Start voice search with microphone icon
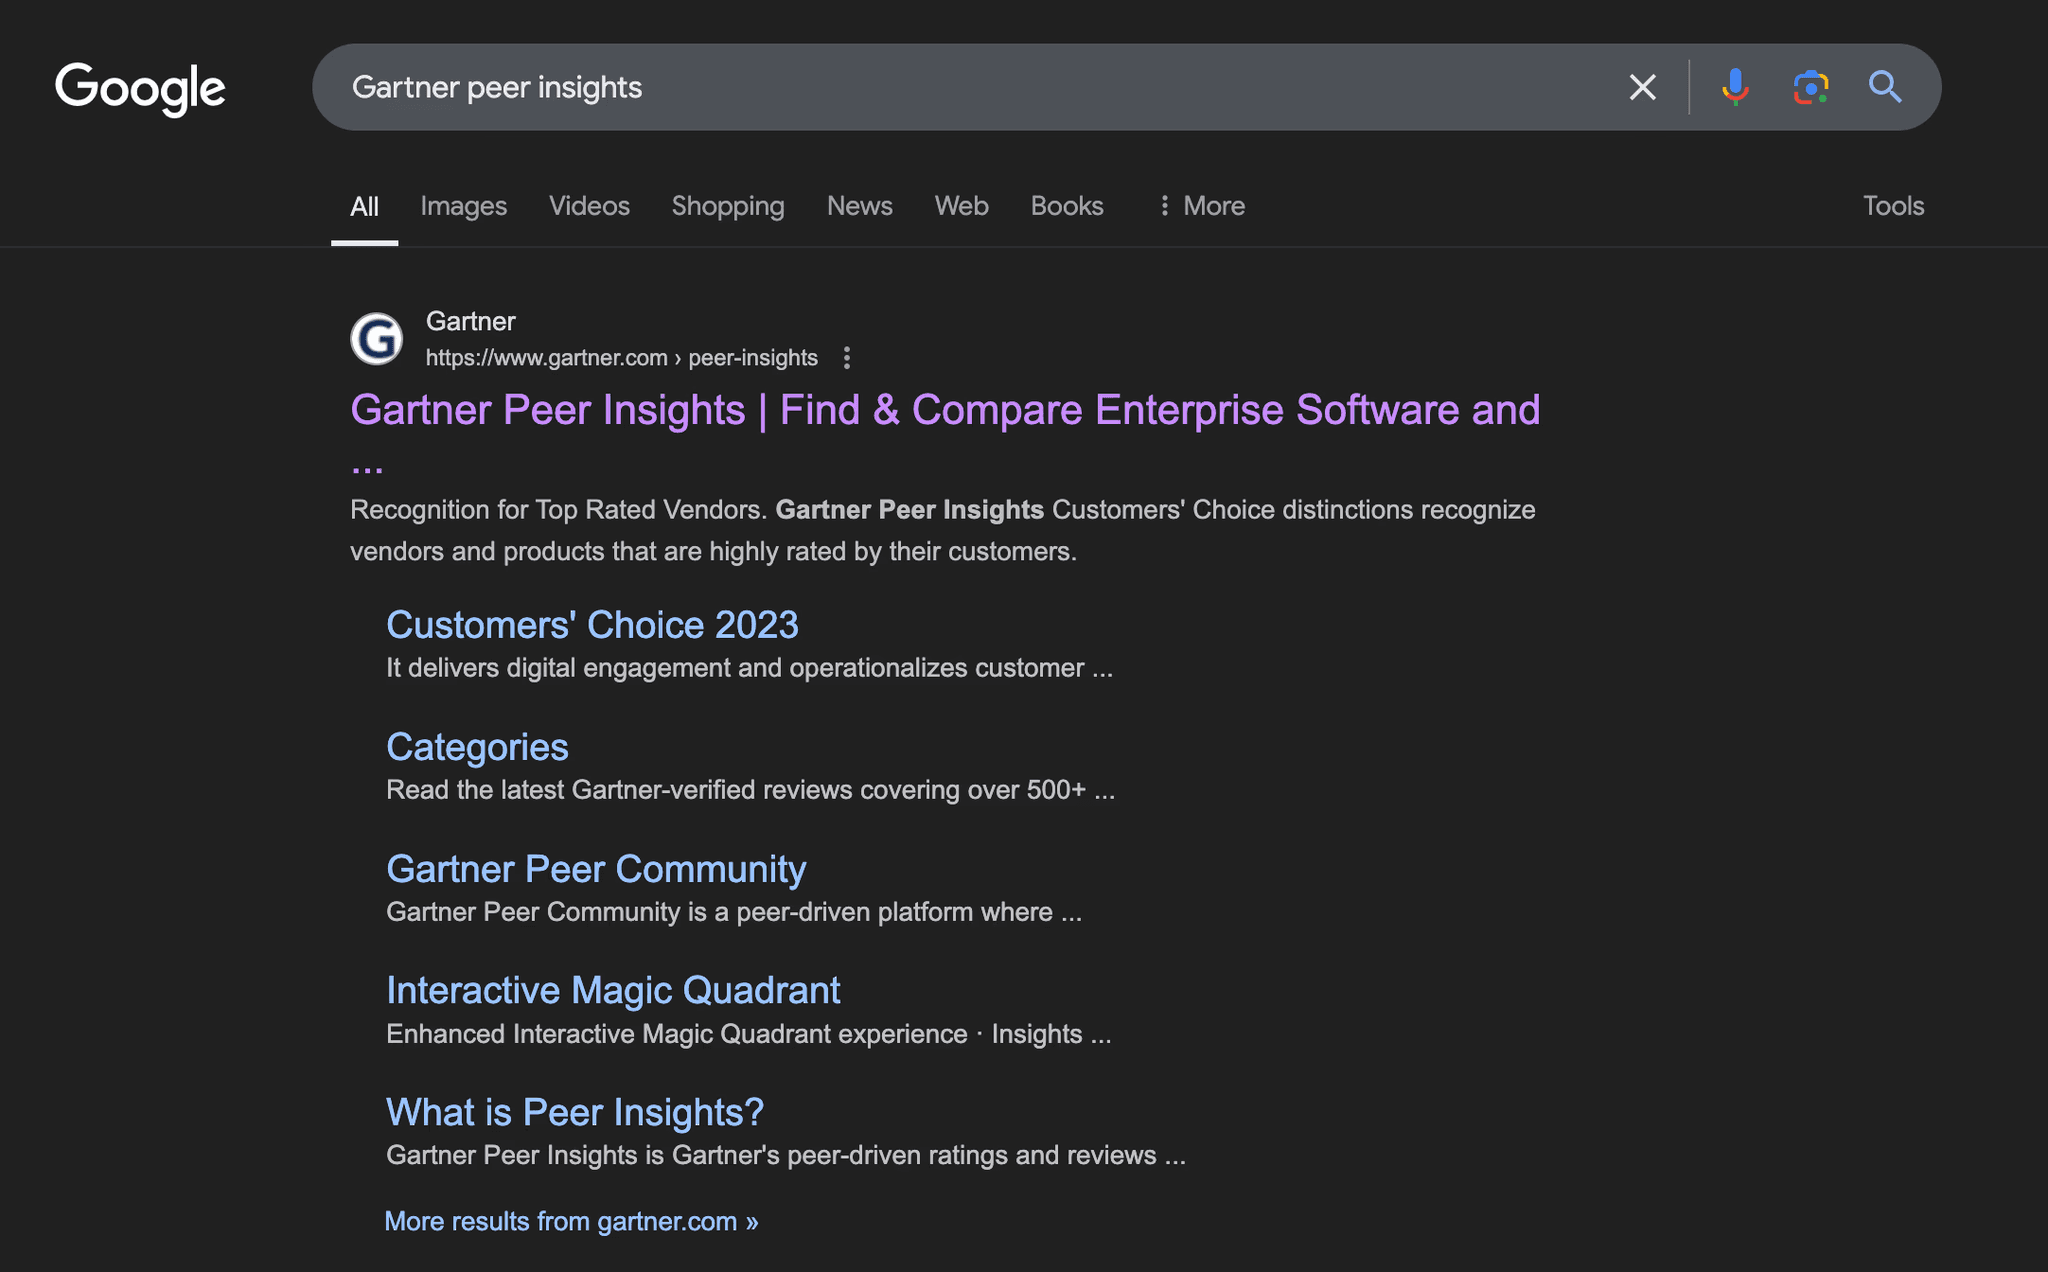The image size is (2048, 1272). (1735, 87)
